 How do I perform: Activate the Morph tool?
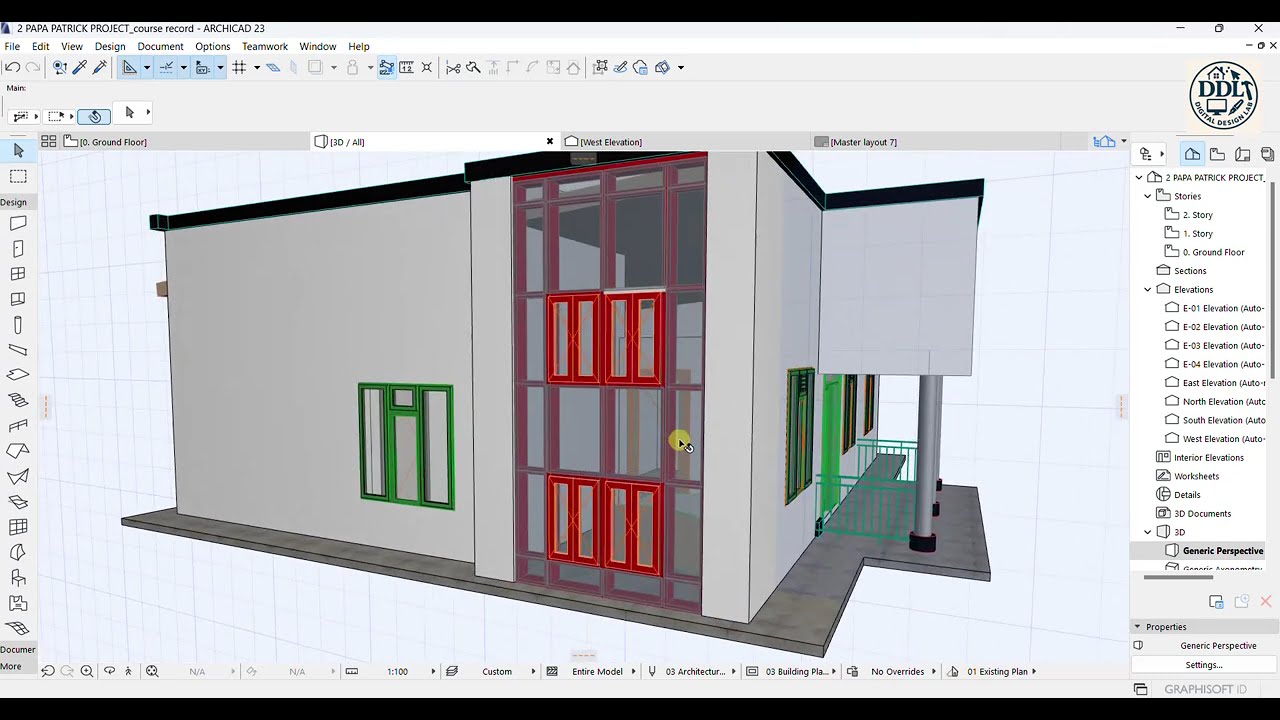tap(18, 552)
